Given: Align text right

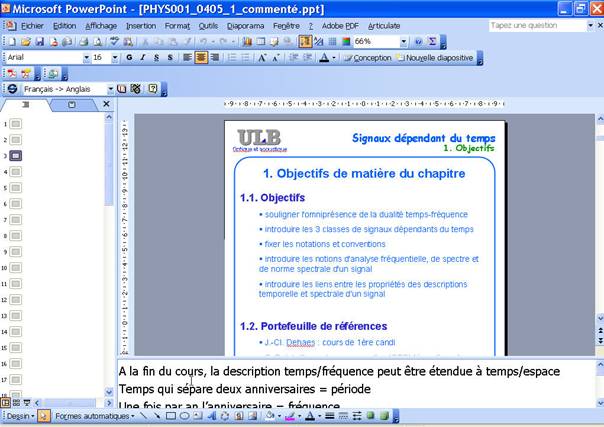Looking at the screenshot, I should point(215,58).
